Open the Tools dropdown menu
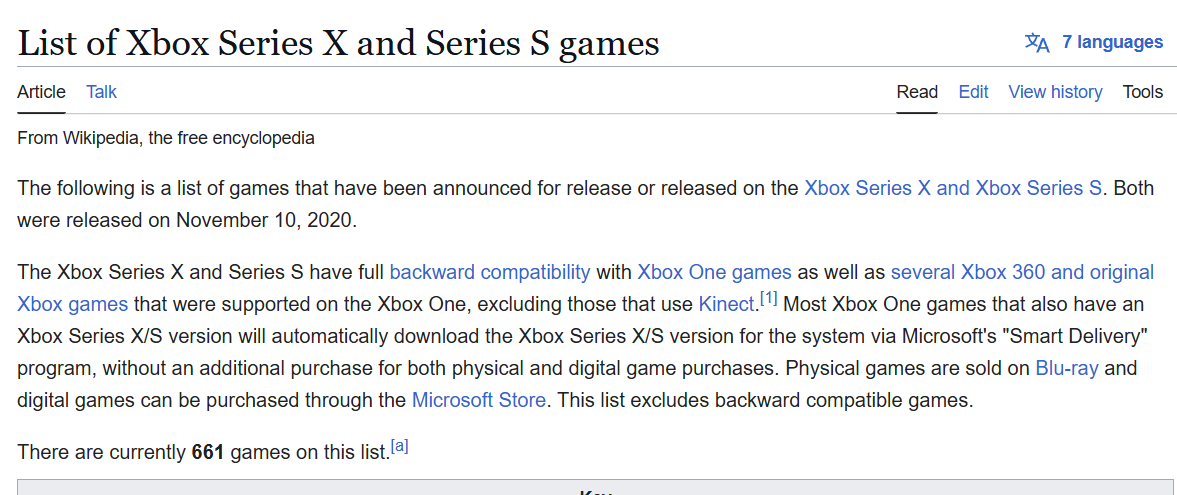 [x=1142, y=92]
